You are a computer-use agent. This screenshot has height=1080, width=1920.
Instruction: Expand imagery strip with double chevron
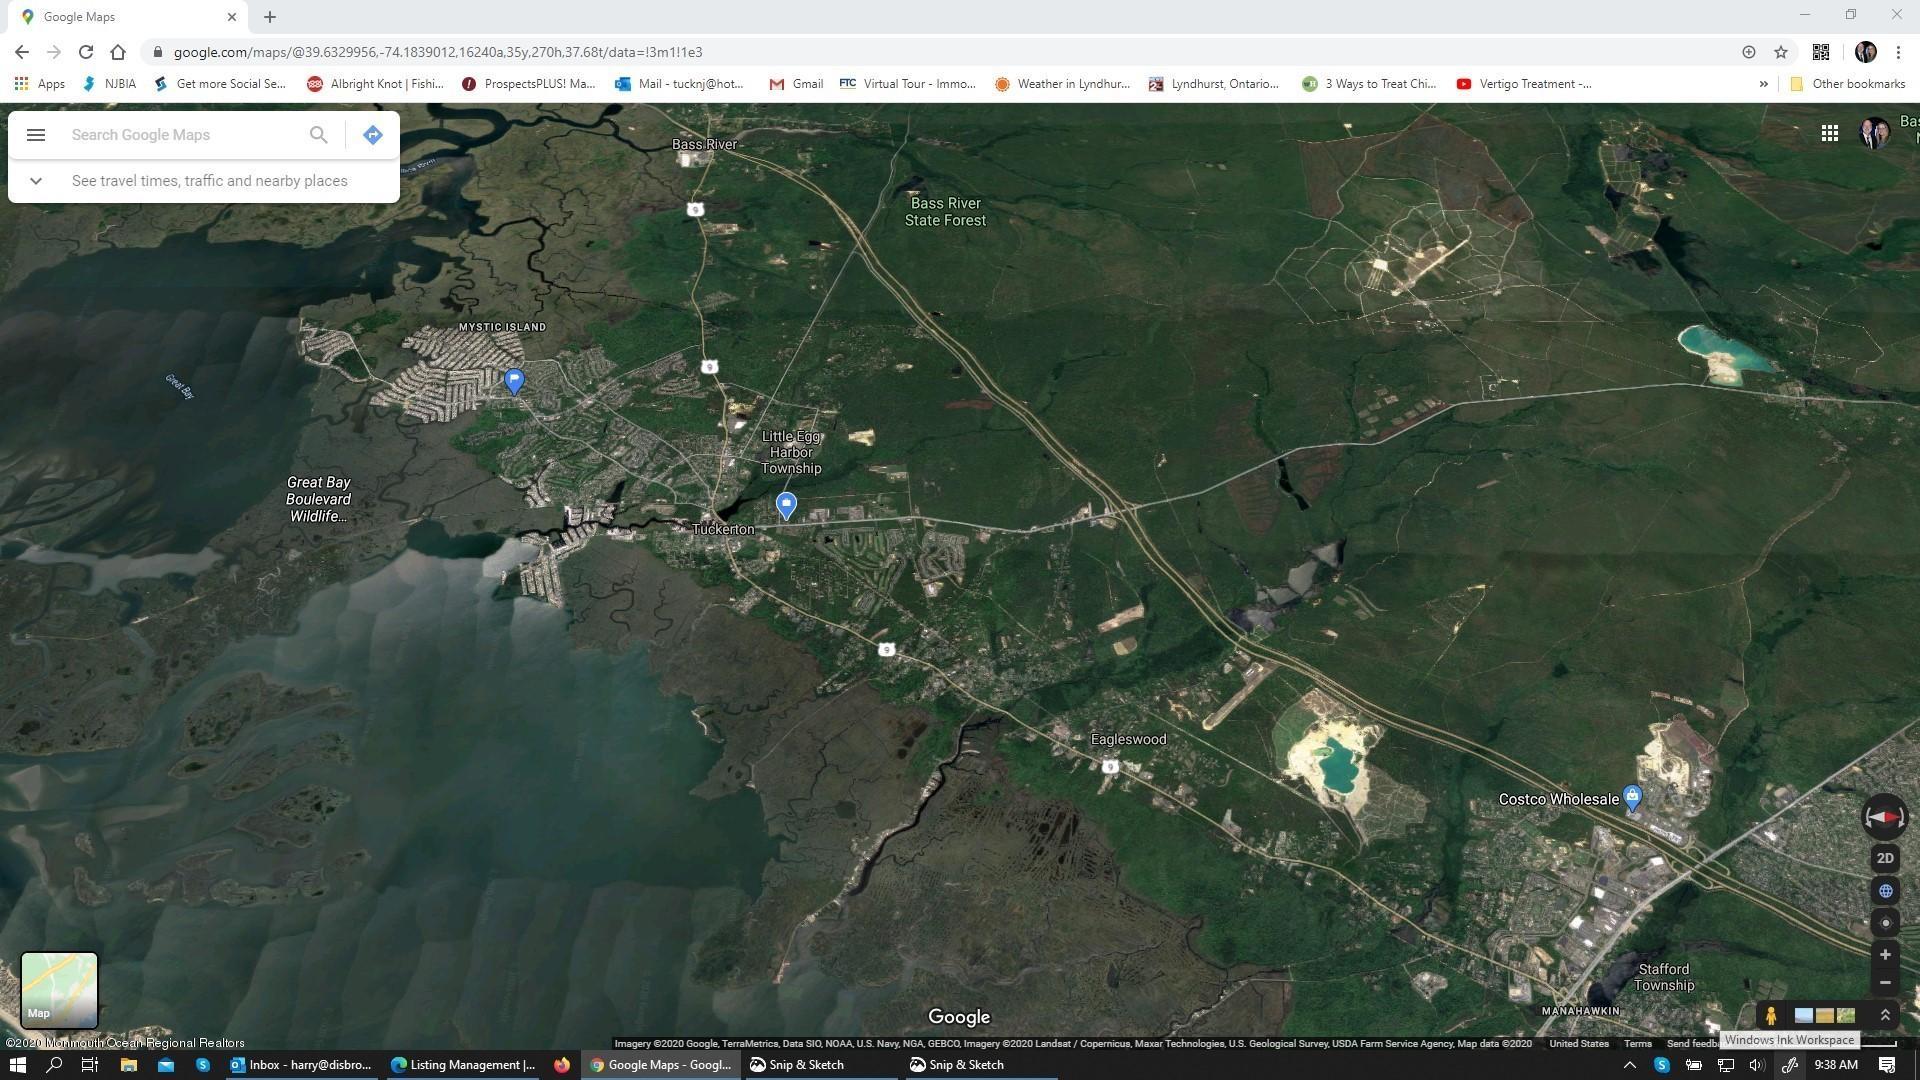[1885, 1015]
